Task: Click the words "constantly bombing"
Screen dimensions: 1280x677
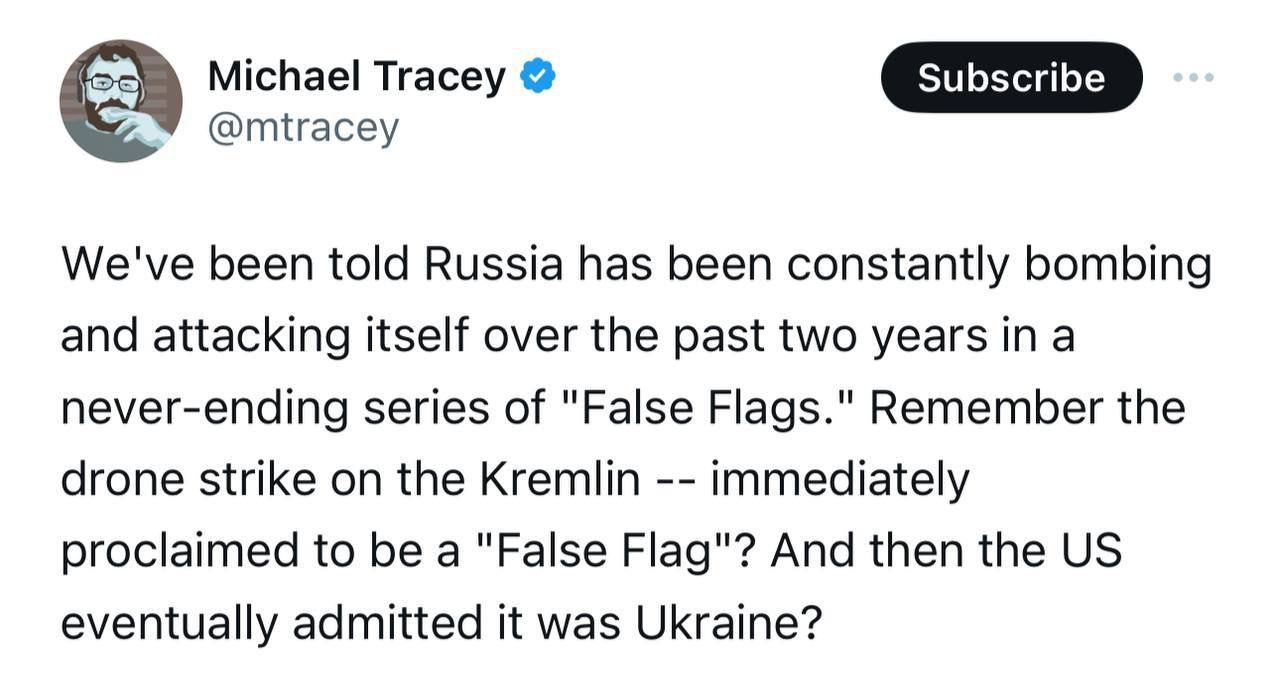Action: pos(999,265)
